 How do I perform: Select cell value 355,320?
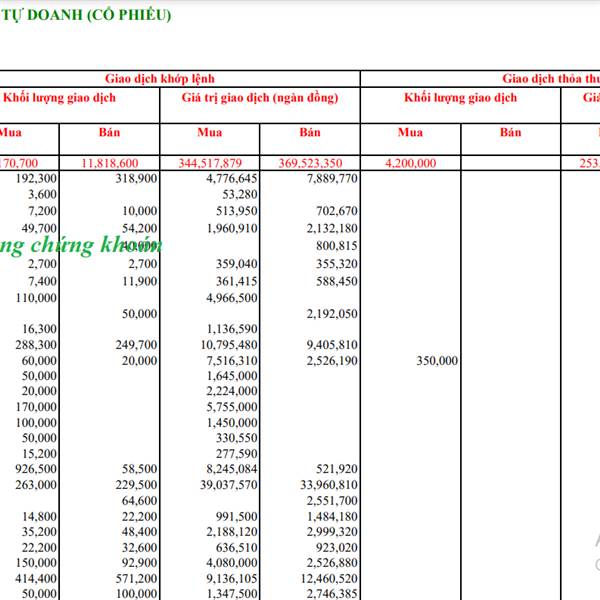click(337, 264)
